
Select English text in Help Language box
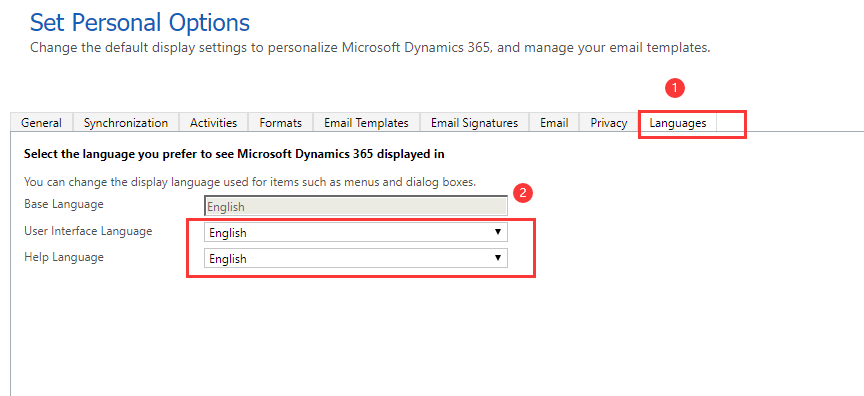tap(228, 259)
